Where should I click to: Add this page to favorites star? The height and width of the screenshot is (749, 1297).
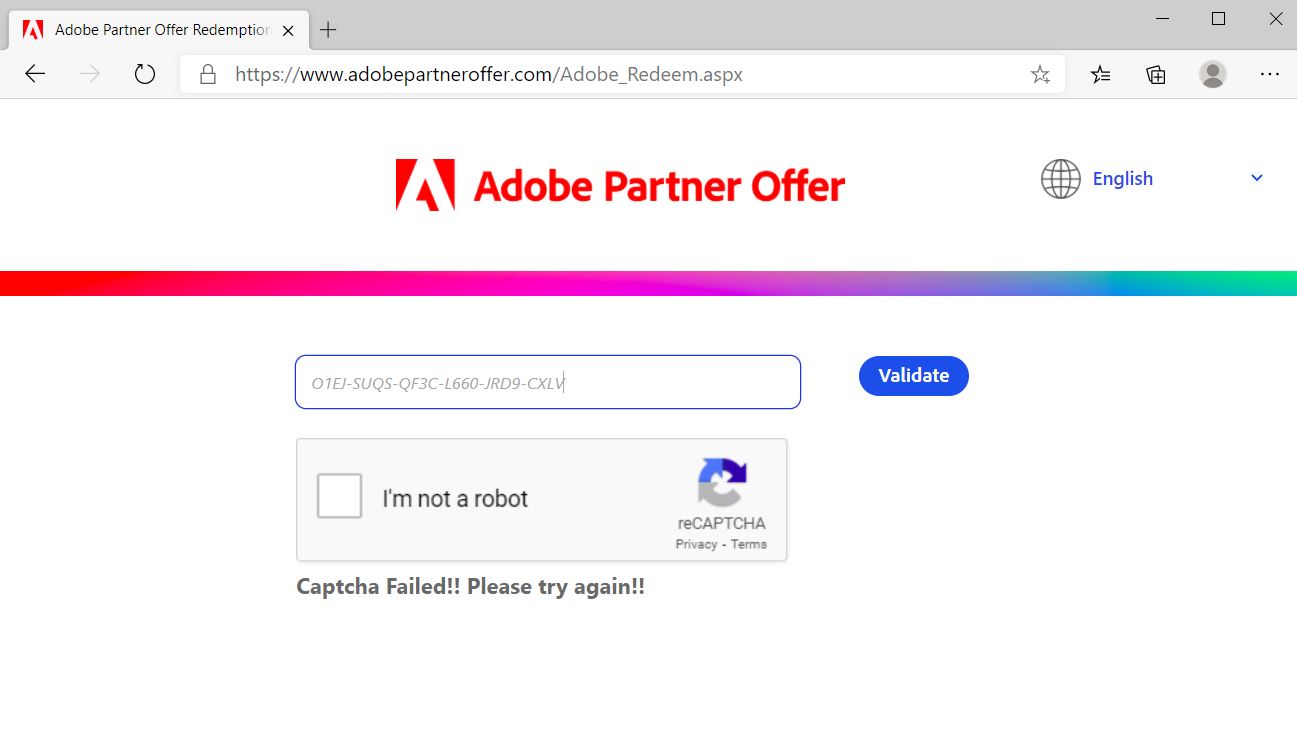(1040, 74)
